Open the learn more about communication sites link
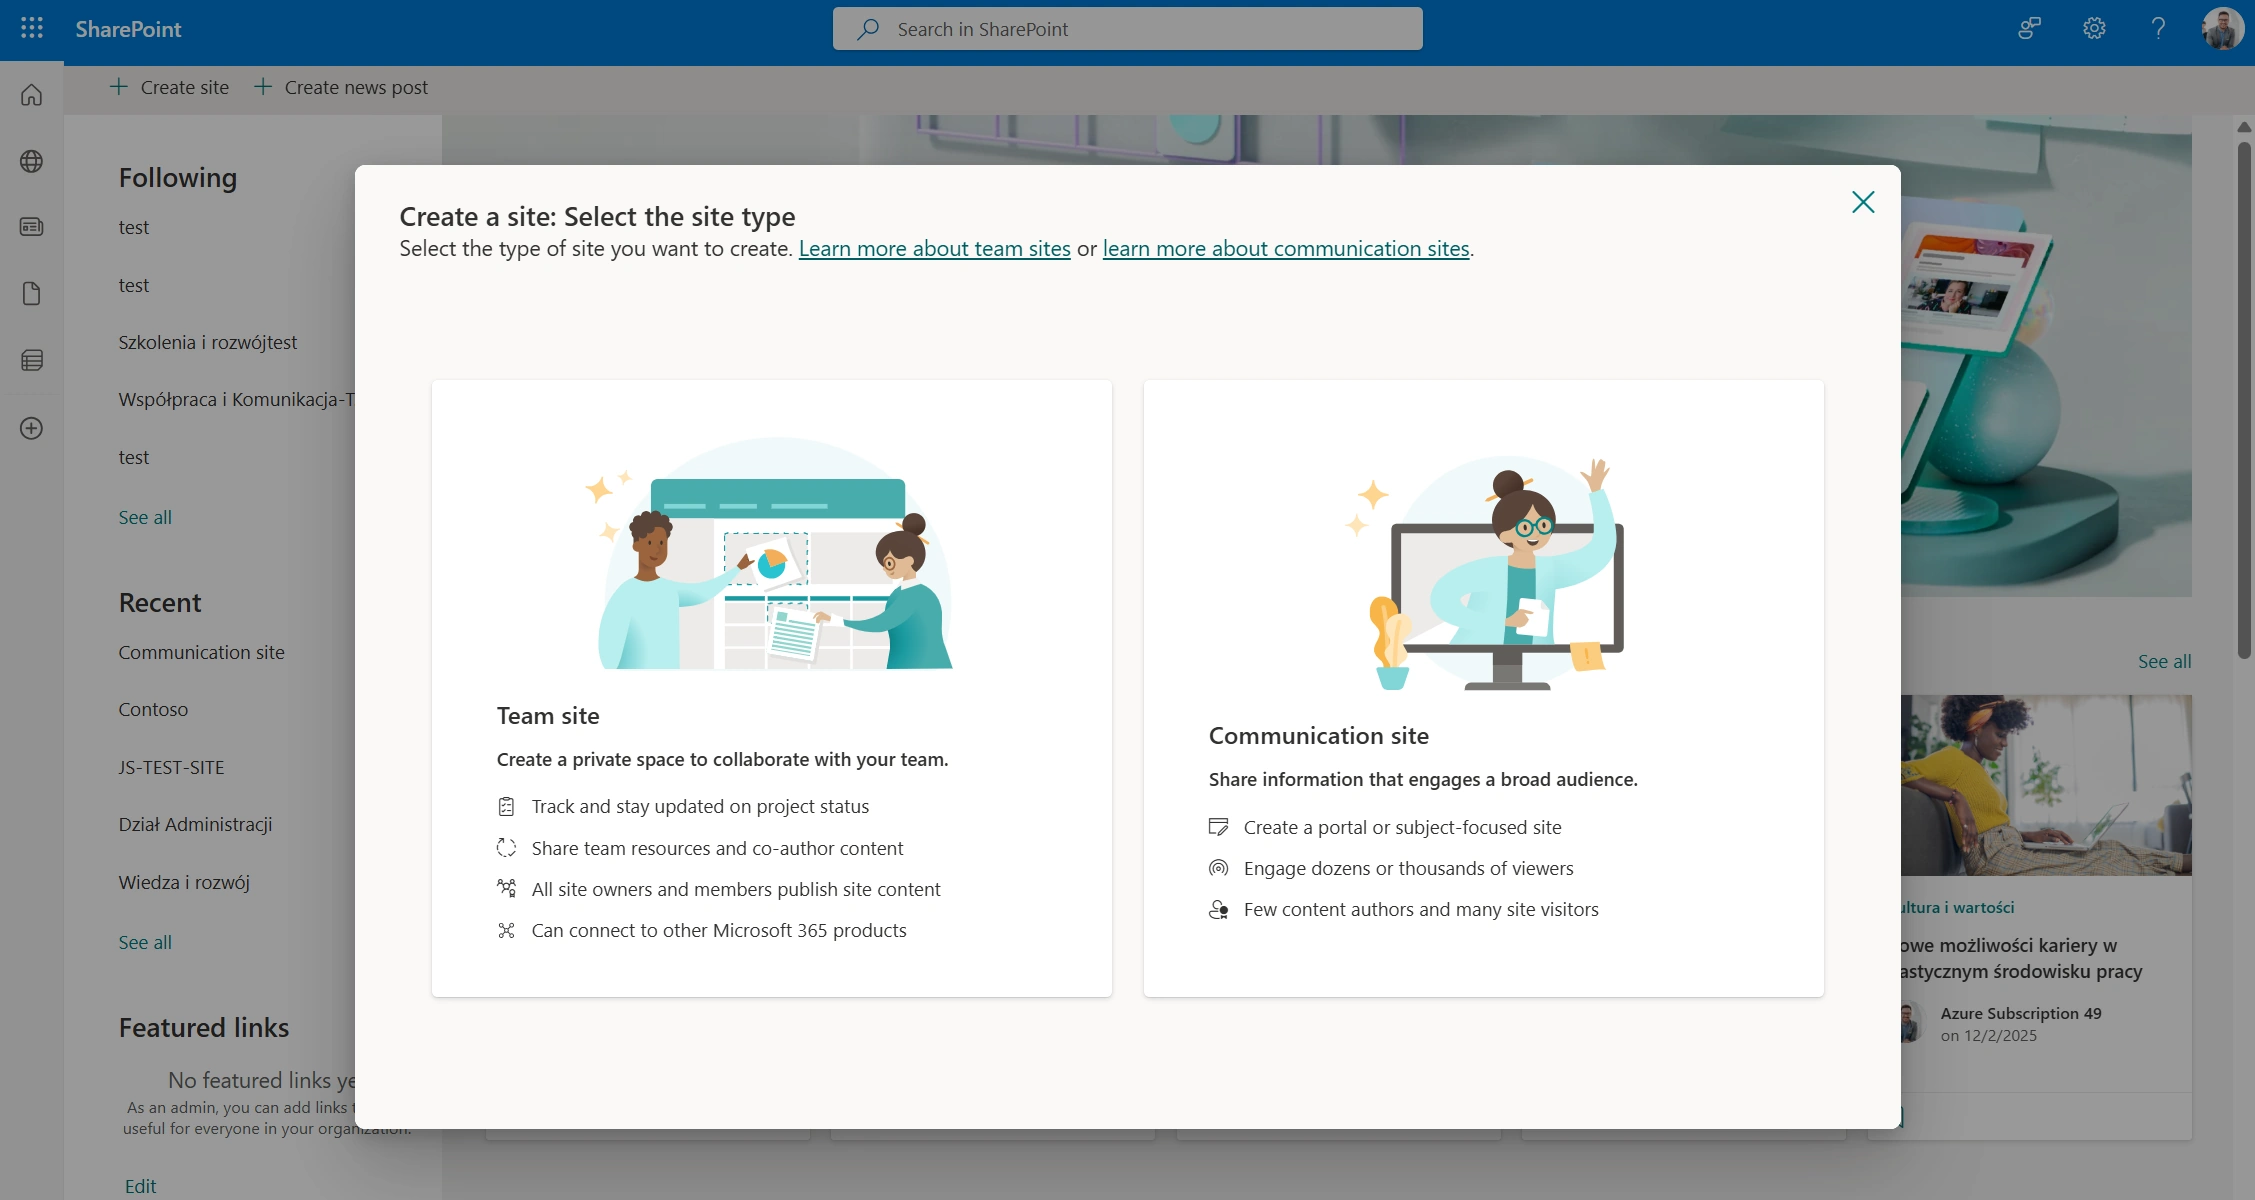The image size is (2255, 1200). click(1286, 248)
